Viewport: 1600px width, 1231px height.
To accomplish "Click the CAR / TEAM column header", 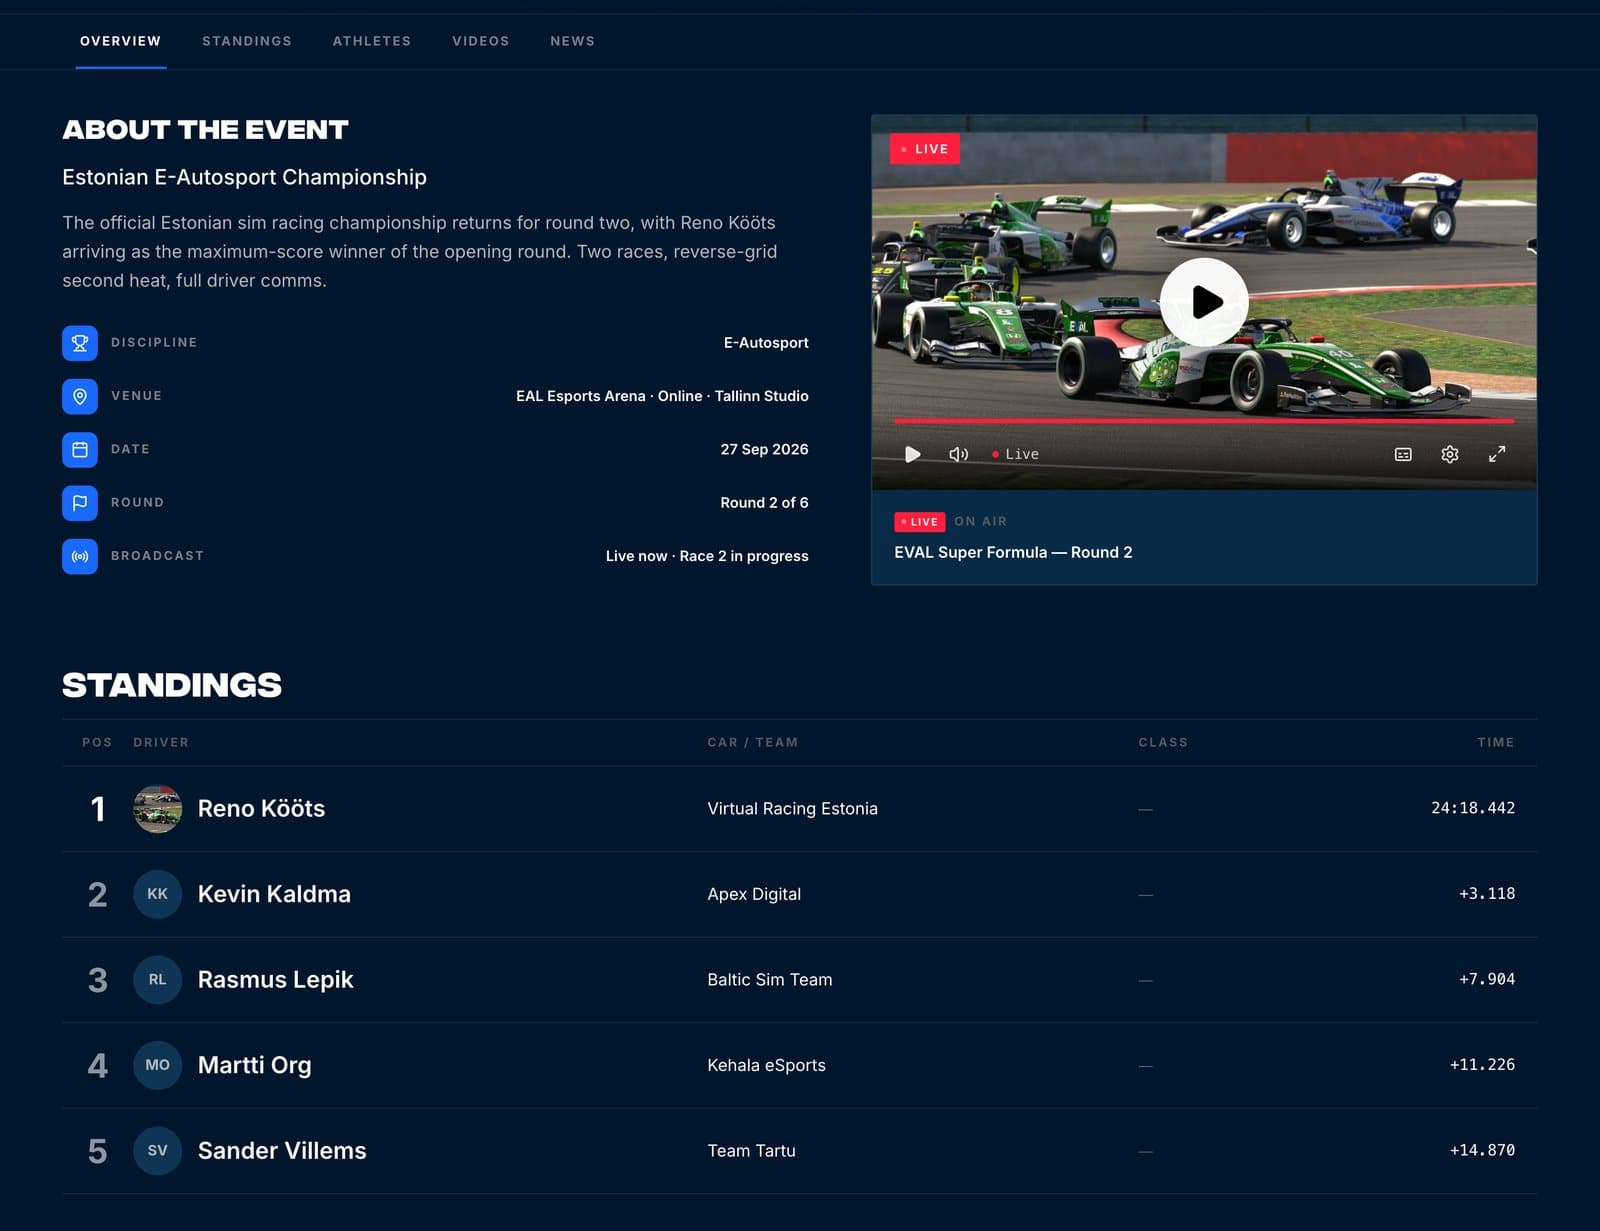I will (753, 742).
